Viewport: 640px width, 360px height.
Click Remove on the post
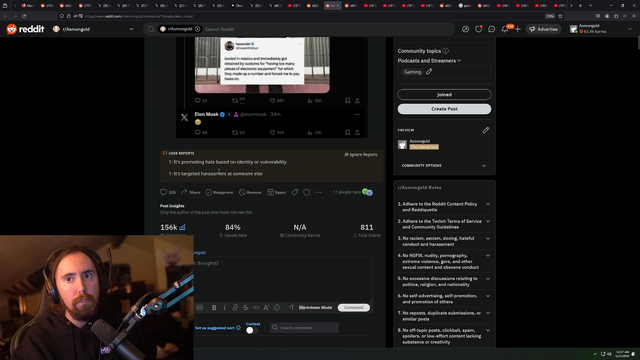pos(250,192)
